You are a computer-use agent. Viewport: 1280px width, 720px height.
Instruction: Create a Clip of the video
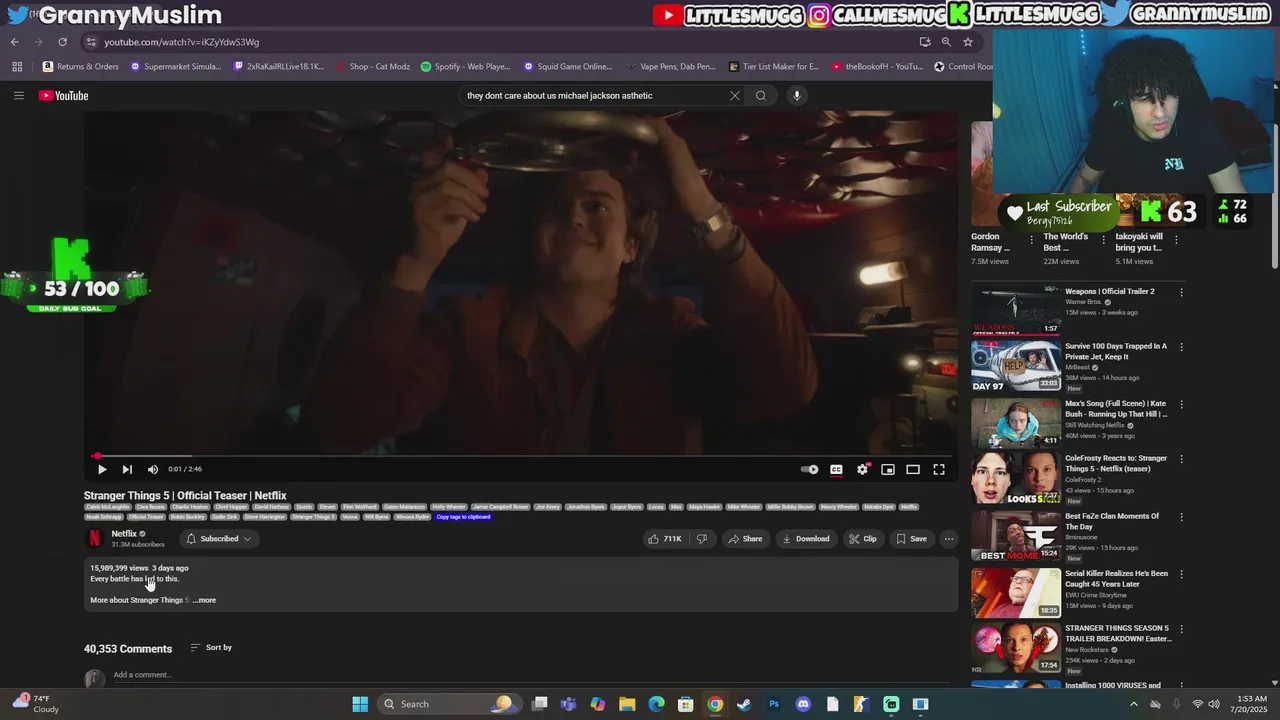point(863,539)
